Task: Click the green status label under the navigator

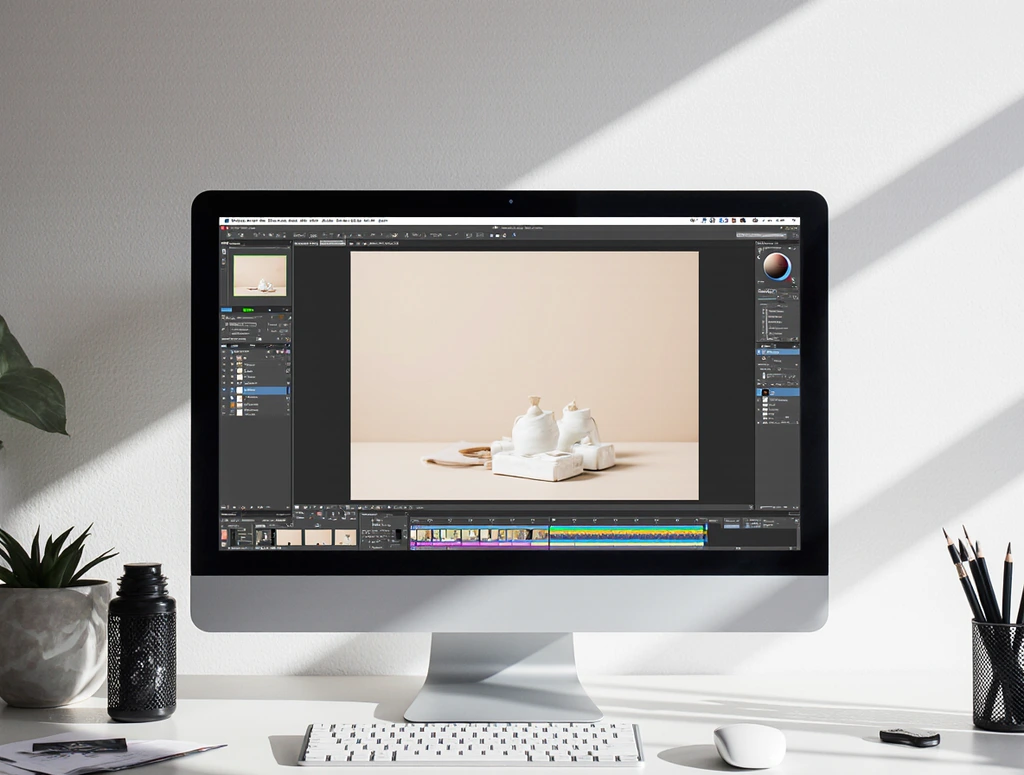Action: coord(248,310)
